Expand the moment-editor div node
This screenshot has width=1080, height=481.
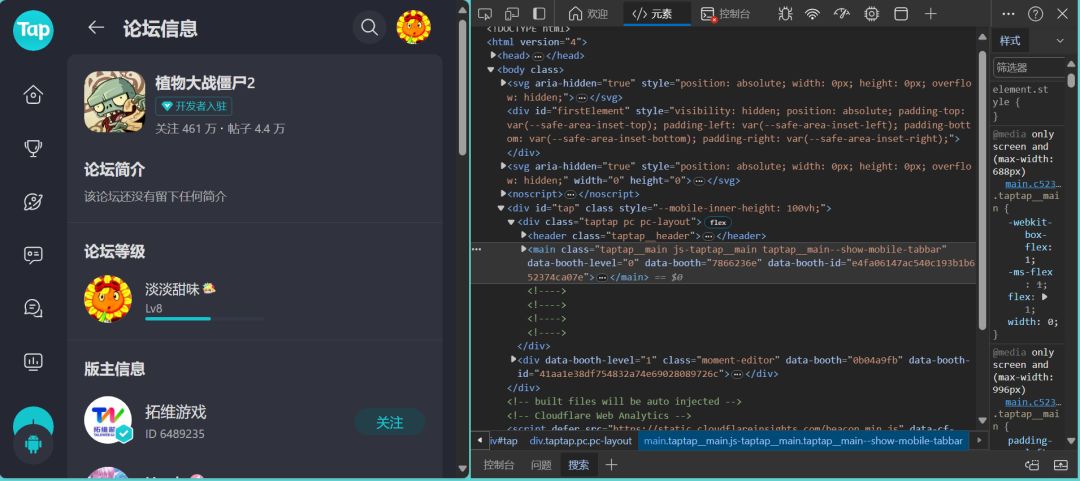tap(514, 360)
